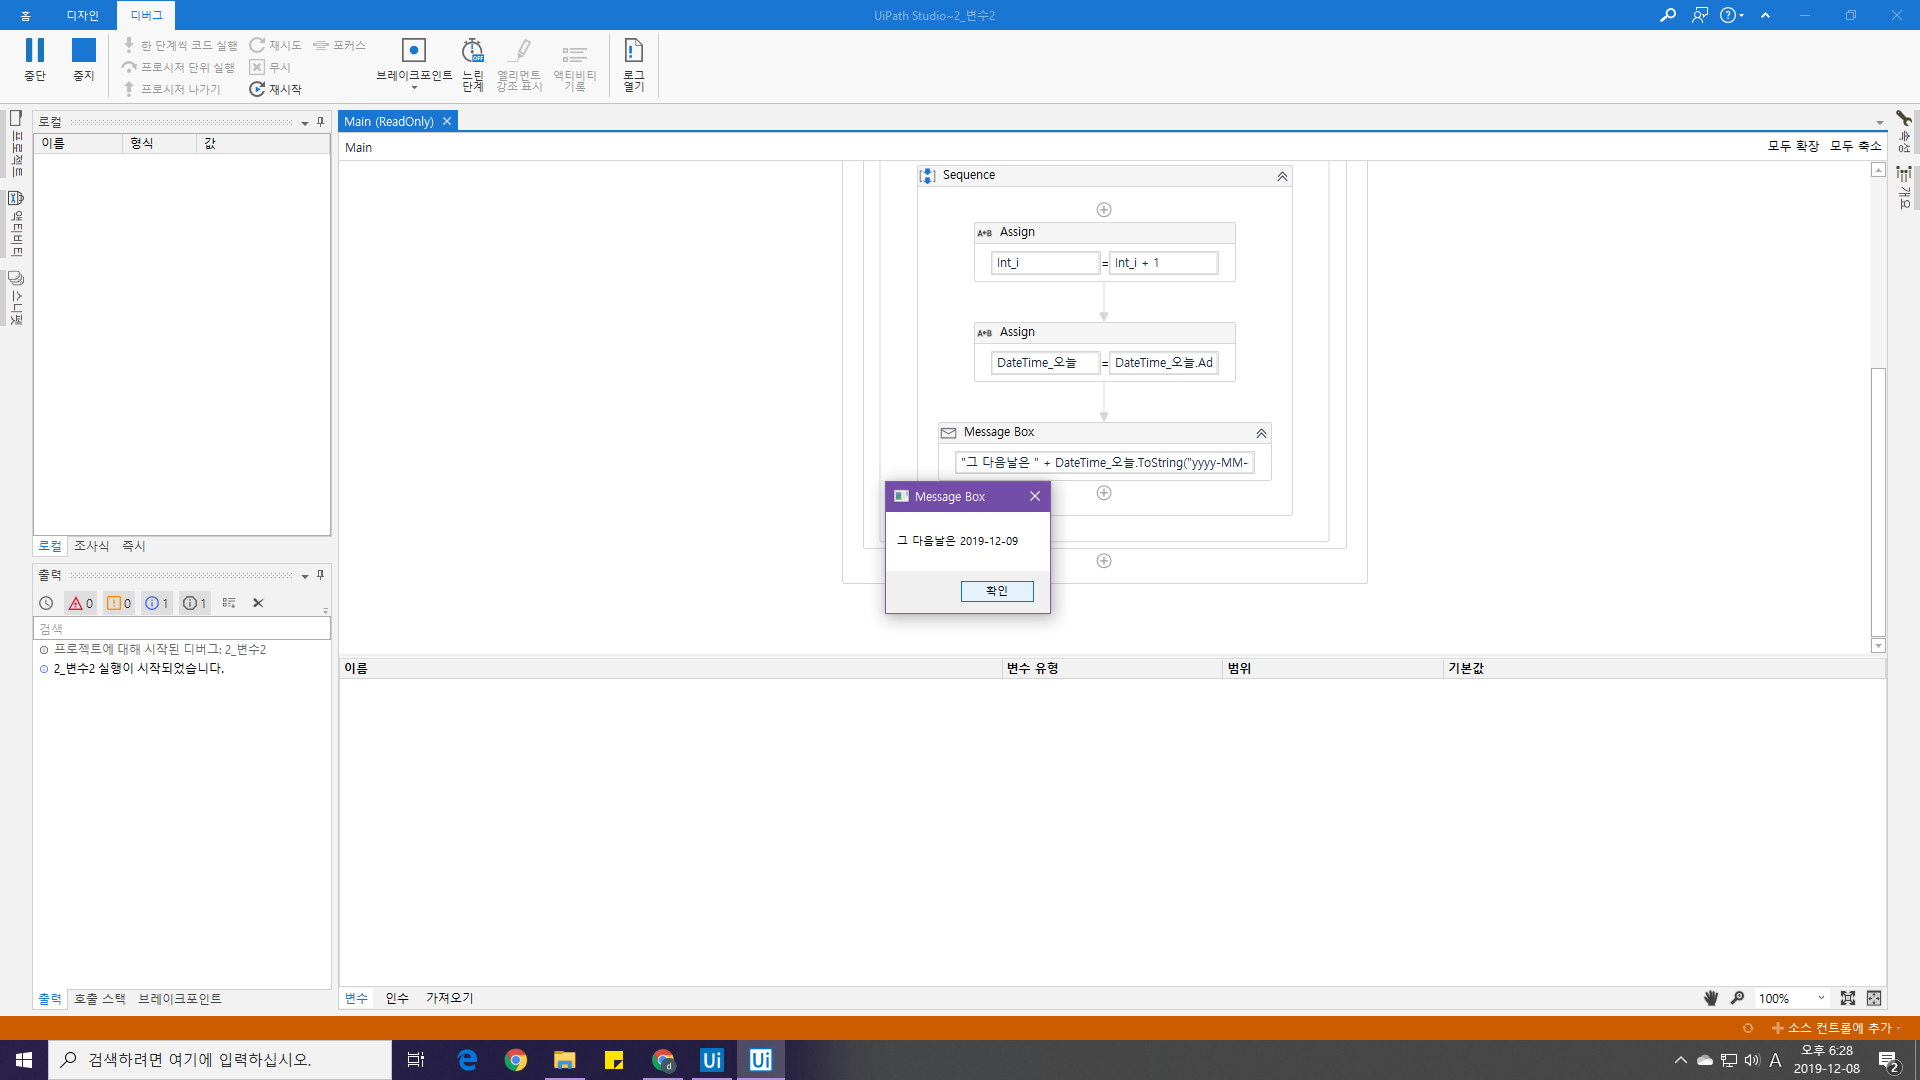Open the 브레이크포인트 bottom panel tab

click(x=180, y=999)
